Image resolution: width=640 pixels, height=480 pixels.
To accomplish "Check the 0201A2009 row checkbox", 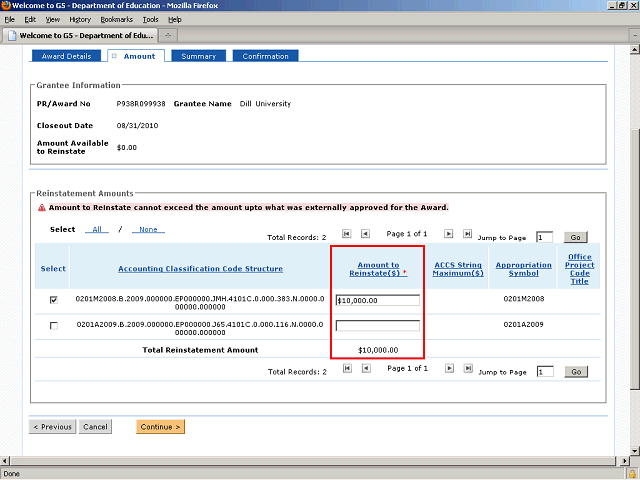I will click(x=53, y=326).
